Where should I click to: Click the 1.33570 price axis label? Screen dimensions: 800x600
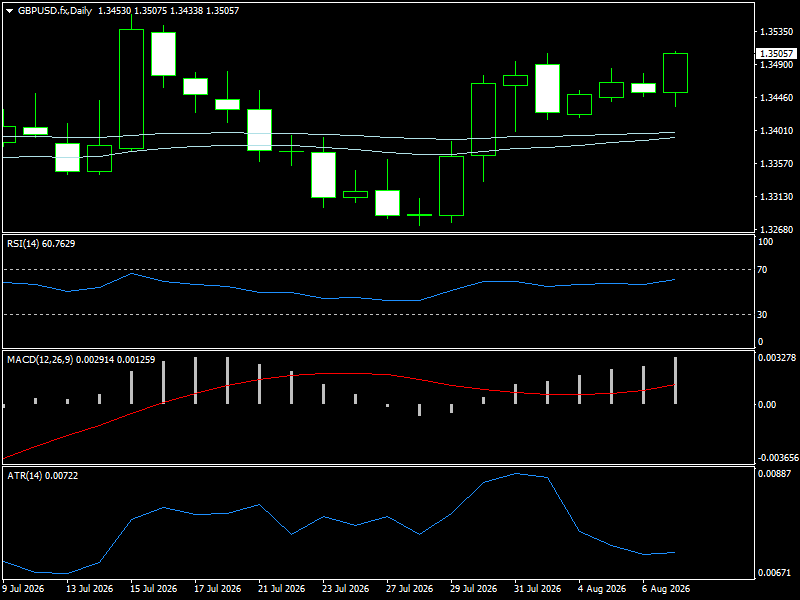[777, 164]
